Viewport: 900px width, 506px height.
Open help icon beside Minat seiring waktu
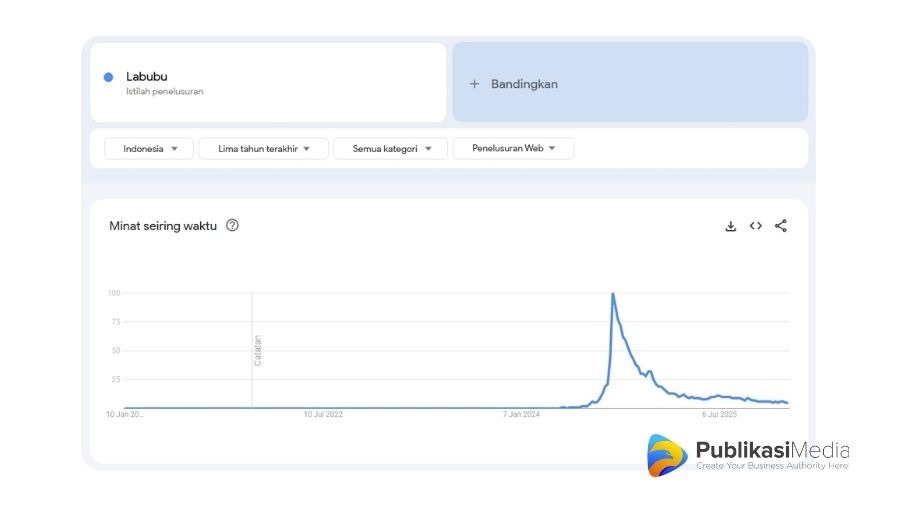pos(232,226)
